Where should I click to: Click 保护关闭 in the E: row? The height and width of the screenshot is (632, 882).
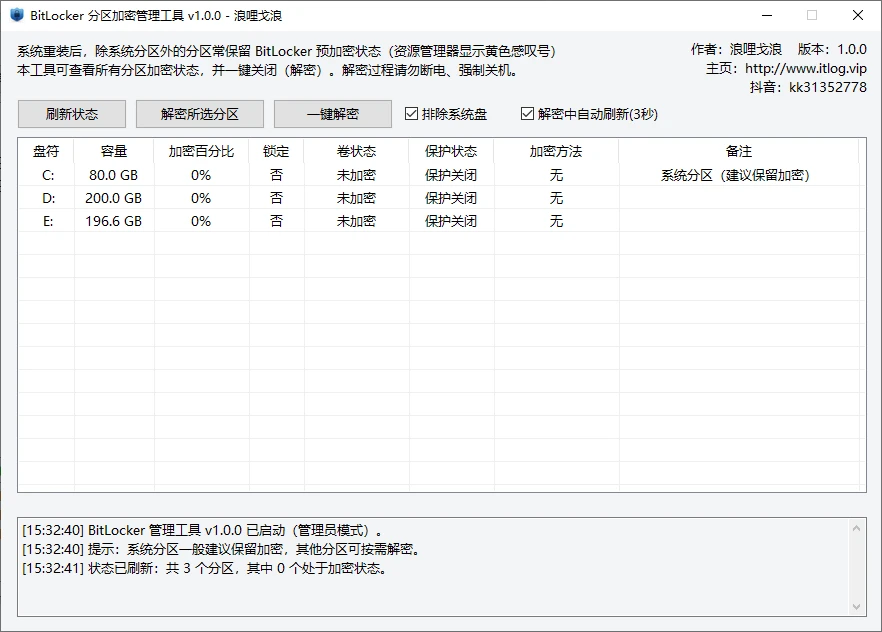[x=451, y=221]
